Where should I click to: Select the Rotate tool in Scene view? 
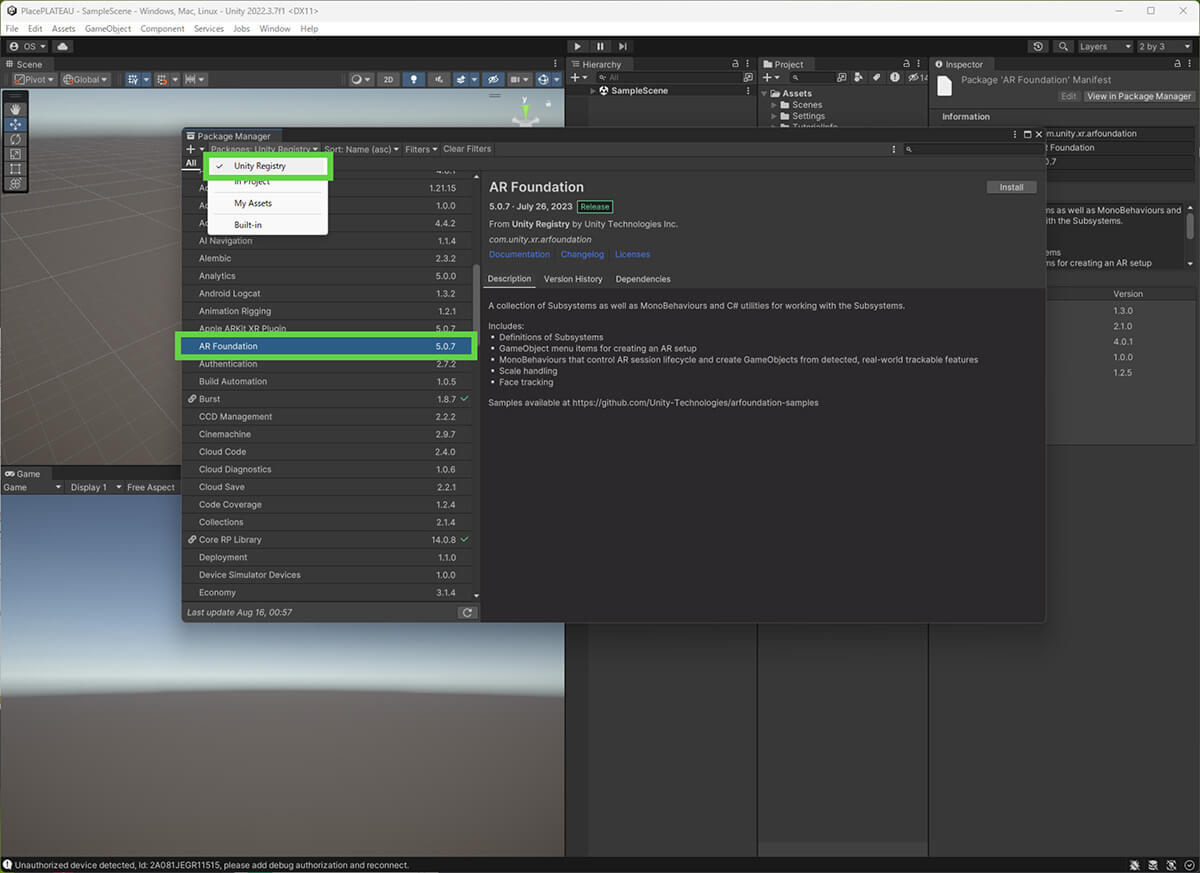pos(15,139)
